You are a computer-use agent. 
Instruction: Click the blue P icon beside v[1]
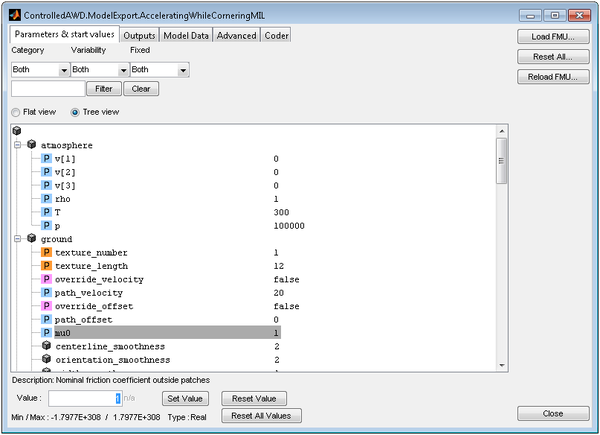click(46, 158)
